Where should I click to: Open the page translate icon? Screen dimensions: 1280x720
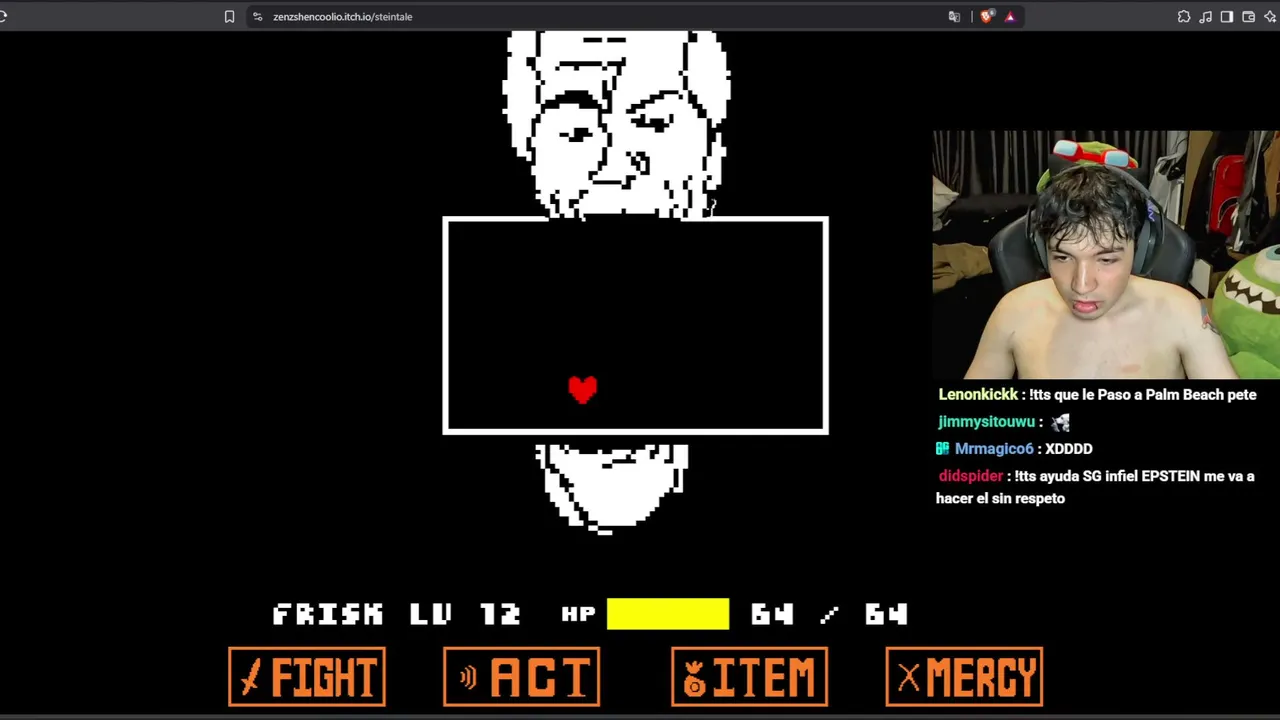(954, 16)
